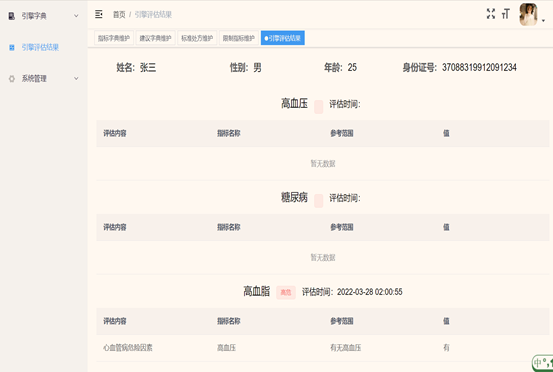Click the red 高危 risk tag
The width and height of the screenshot is (553, 372).
tap(286, 292)
